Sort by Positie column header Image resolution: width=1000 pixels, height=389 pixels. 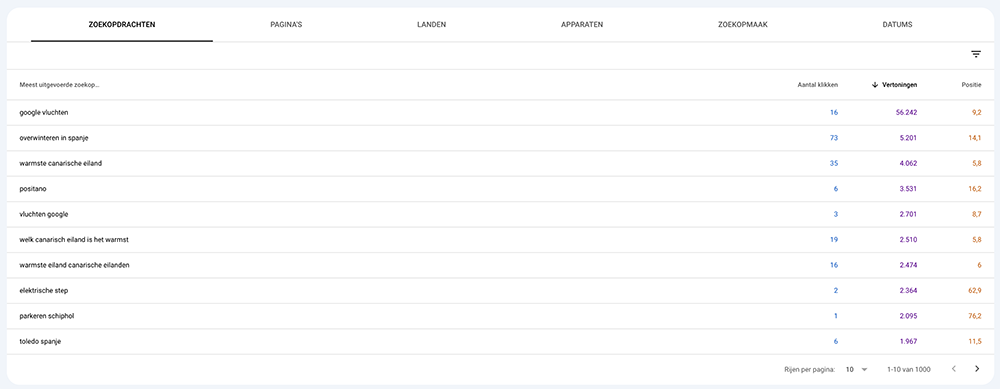pyautogui.click(x=971, y=85)
